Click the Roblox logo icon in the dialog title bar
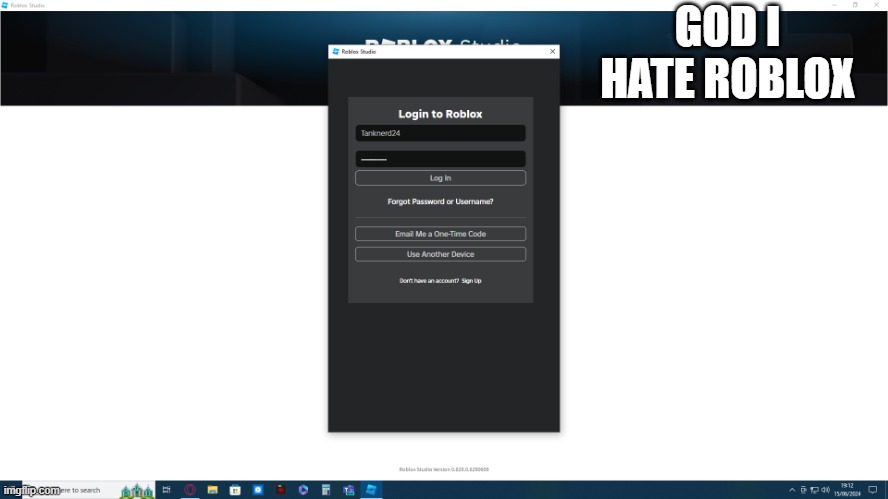Screen dimensions: 888x499 (x=335, y=52)
